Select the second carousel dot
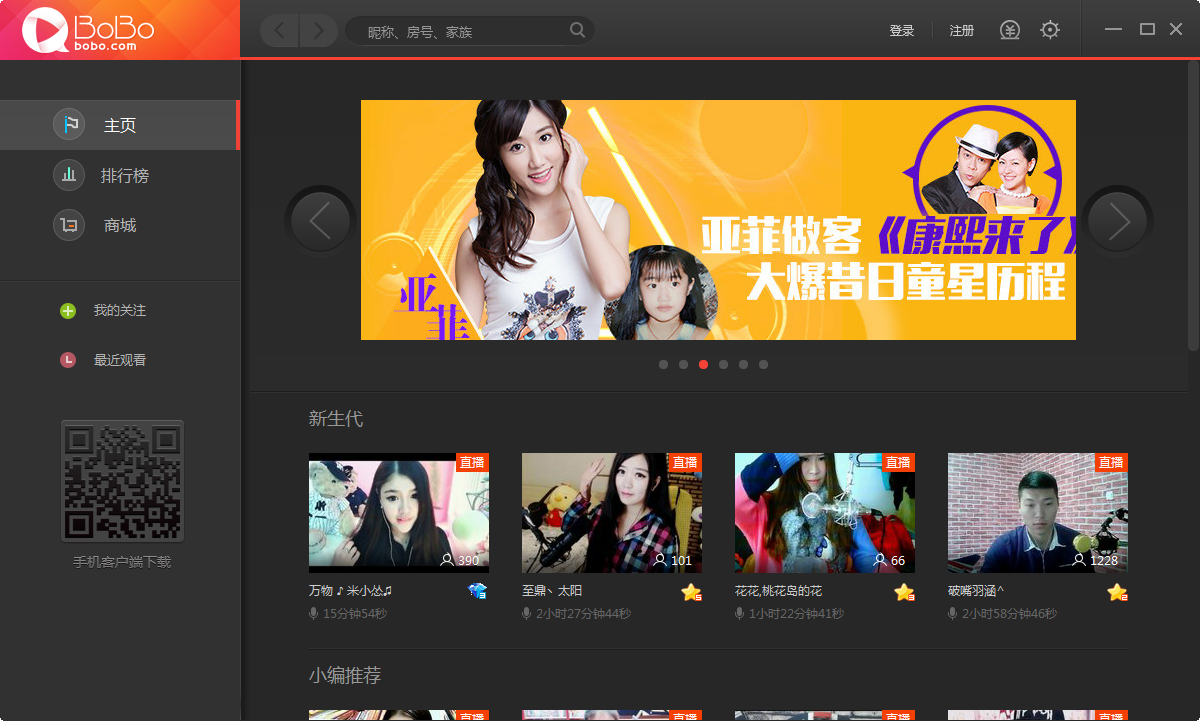Image resolution: width=1200 pixels, height=721 pixels. pyautogui.click(x=683, y=365)
